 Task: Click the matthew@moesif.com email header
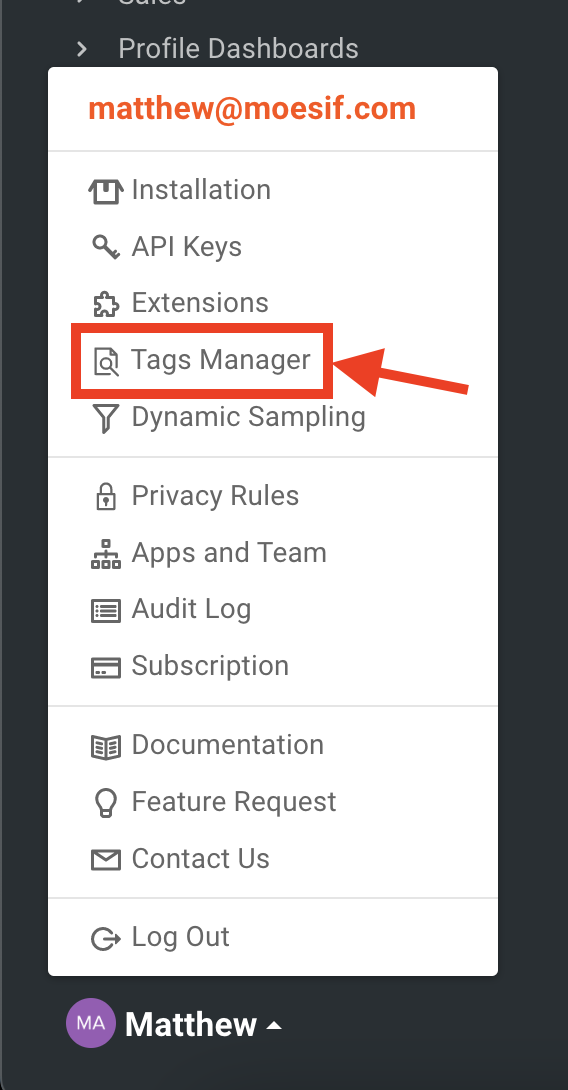tap(252, 109)
